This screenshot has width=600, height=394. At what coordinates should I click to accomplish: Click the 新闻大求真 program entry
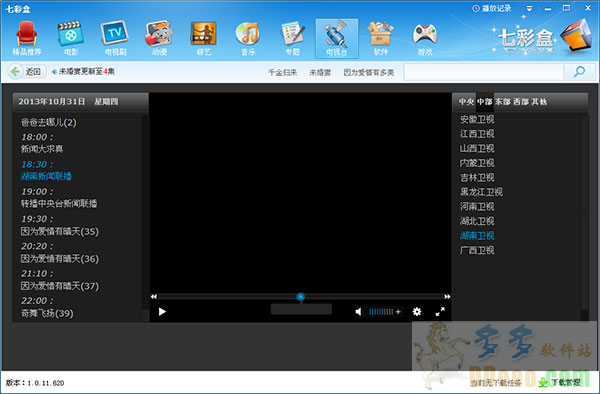(x=42, y=149)
